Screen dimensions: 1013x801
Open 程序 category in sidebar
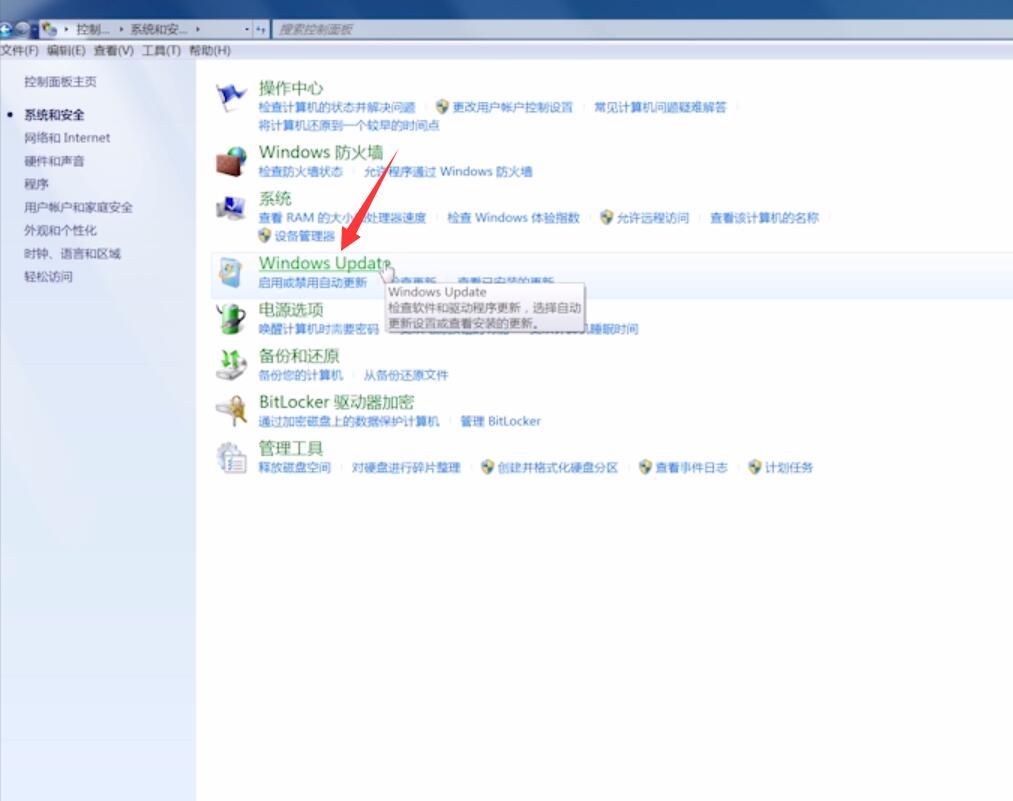tap(36, 184)
